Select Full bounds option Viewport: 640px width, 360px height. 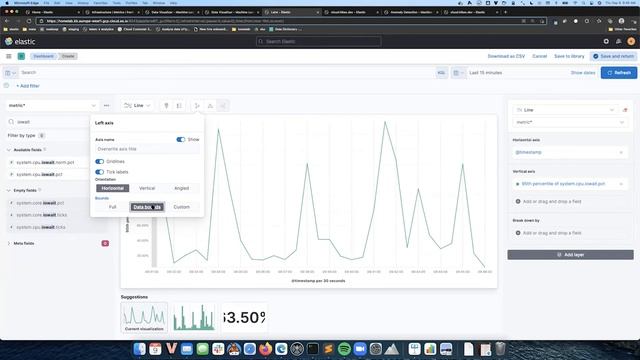pos(113,207)
